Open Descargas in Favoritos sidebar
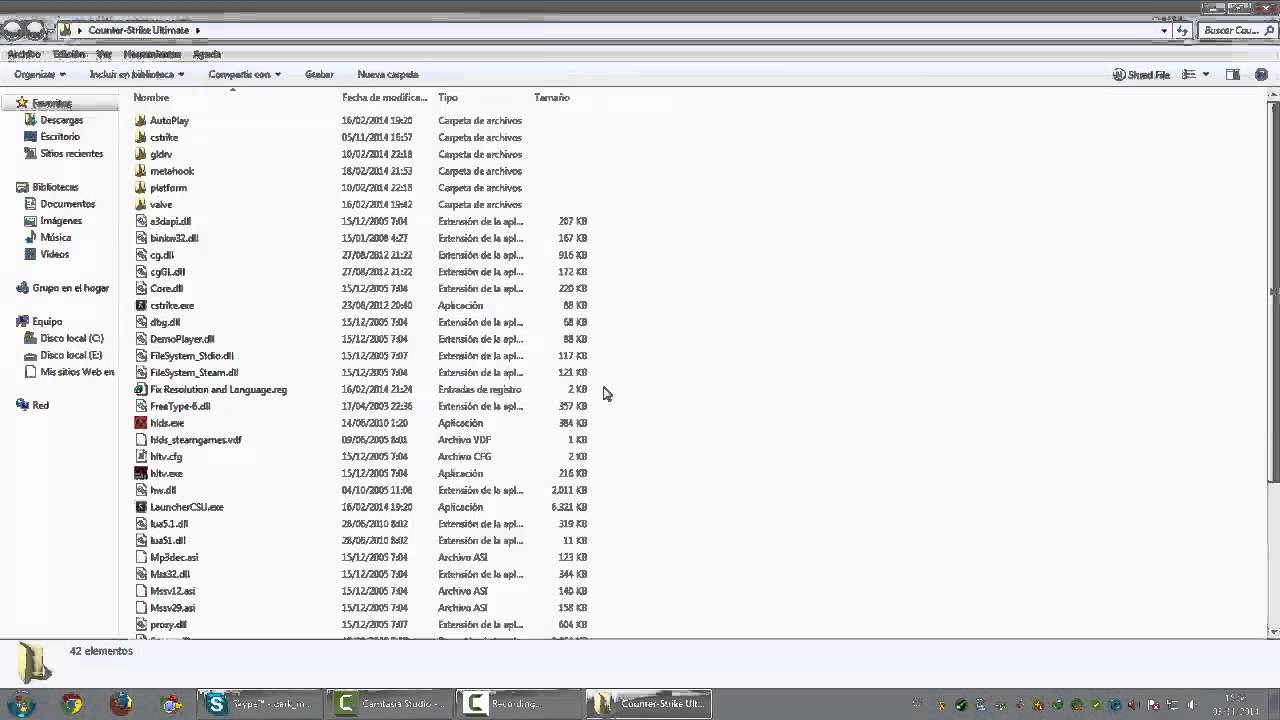 (x=54, y=120)
